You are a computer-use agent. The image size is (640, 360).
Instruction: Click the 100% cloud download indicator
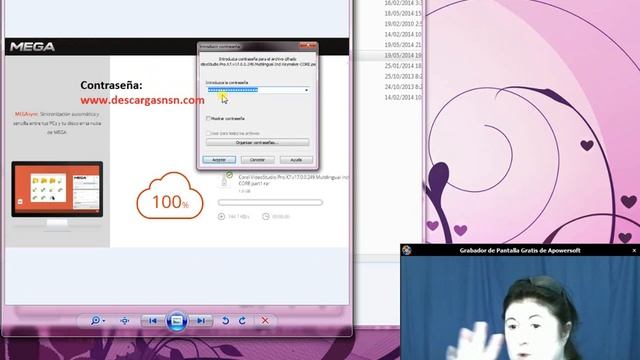tap(170, 196)
